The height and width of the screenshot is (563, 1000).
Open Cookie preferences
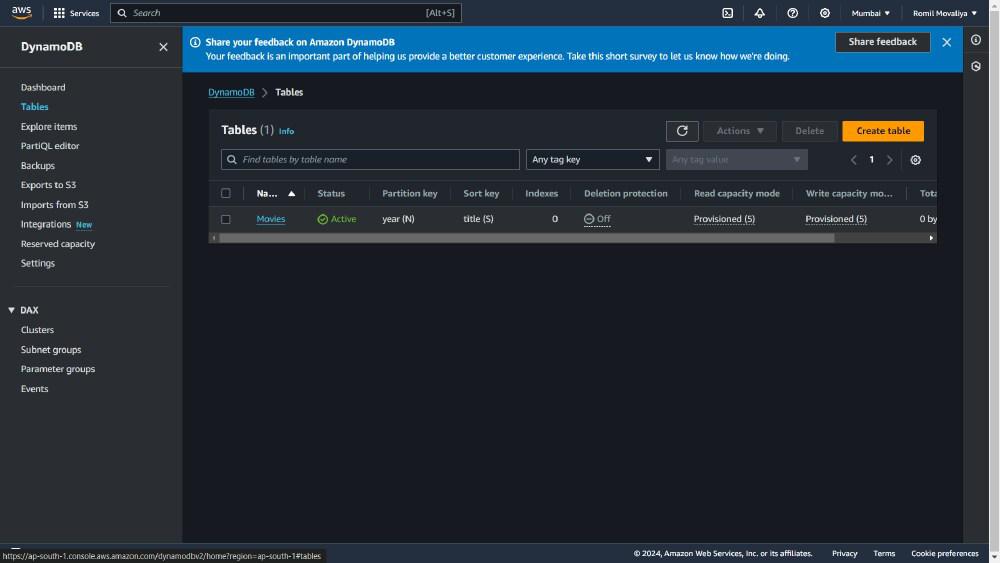tap(945, 553)
